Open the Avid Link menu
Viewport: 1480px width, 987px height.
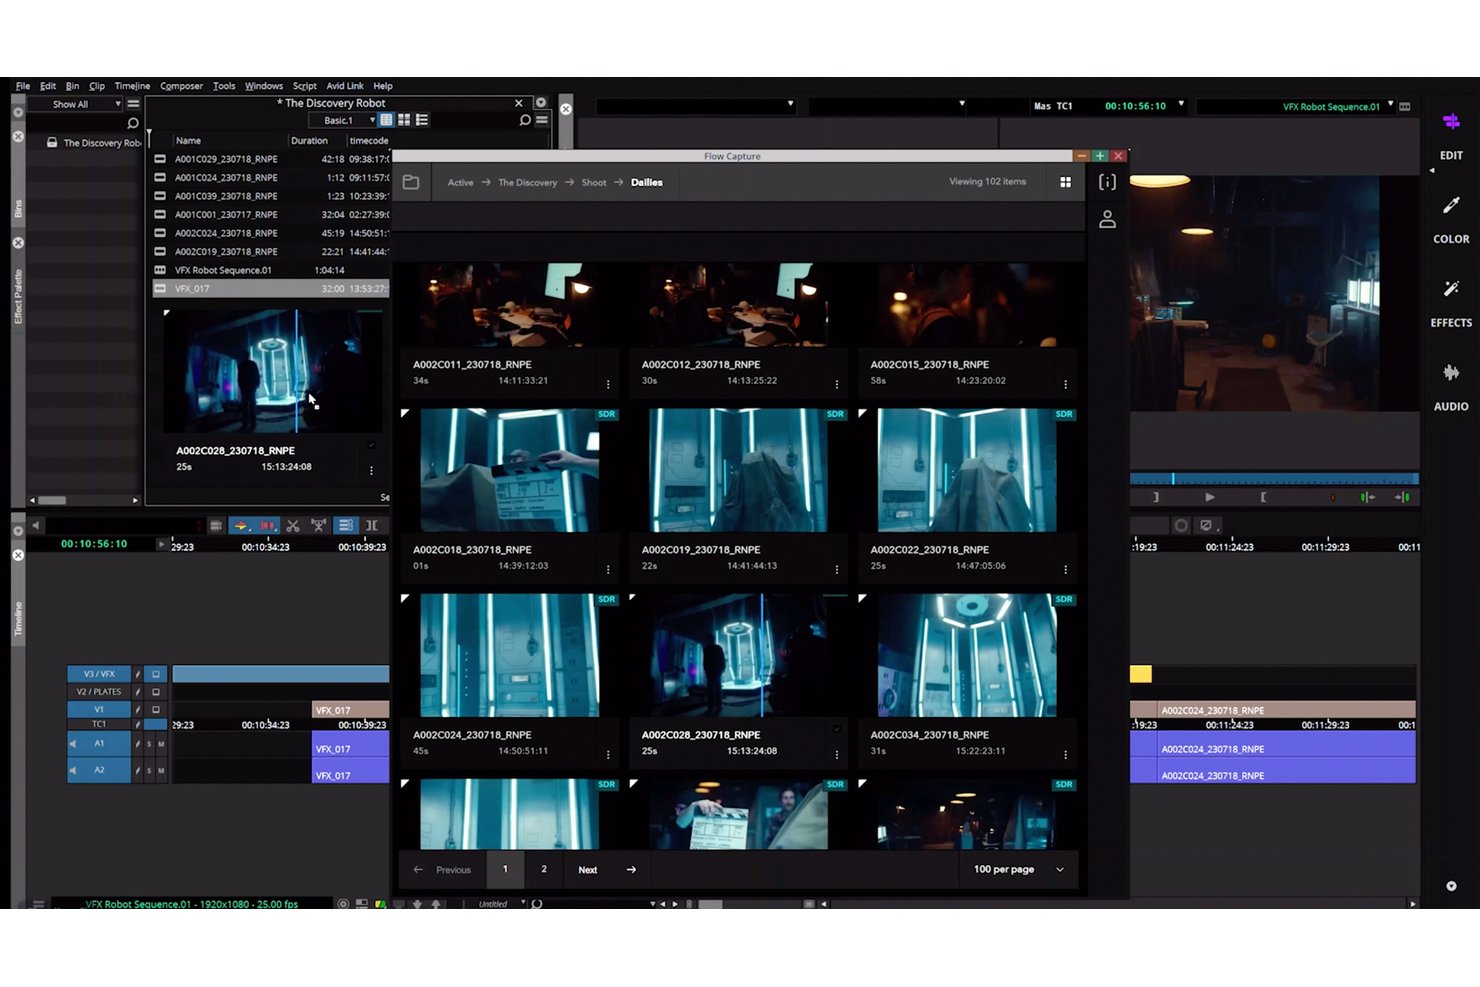[345, 86]
